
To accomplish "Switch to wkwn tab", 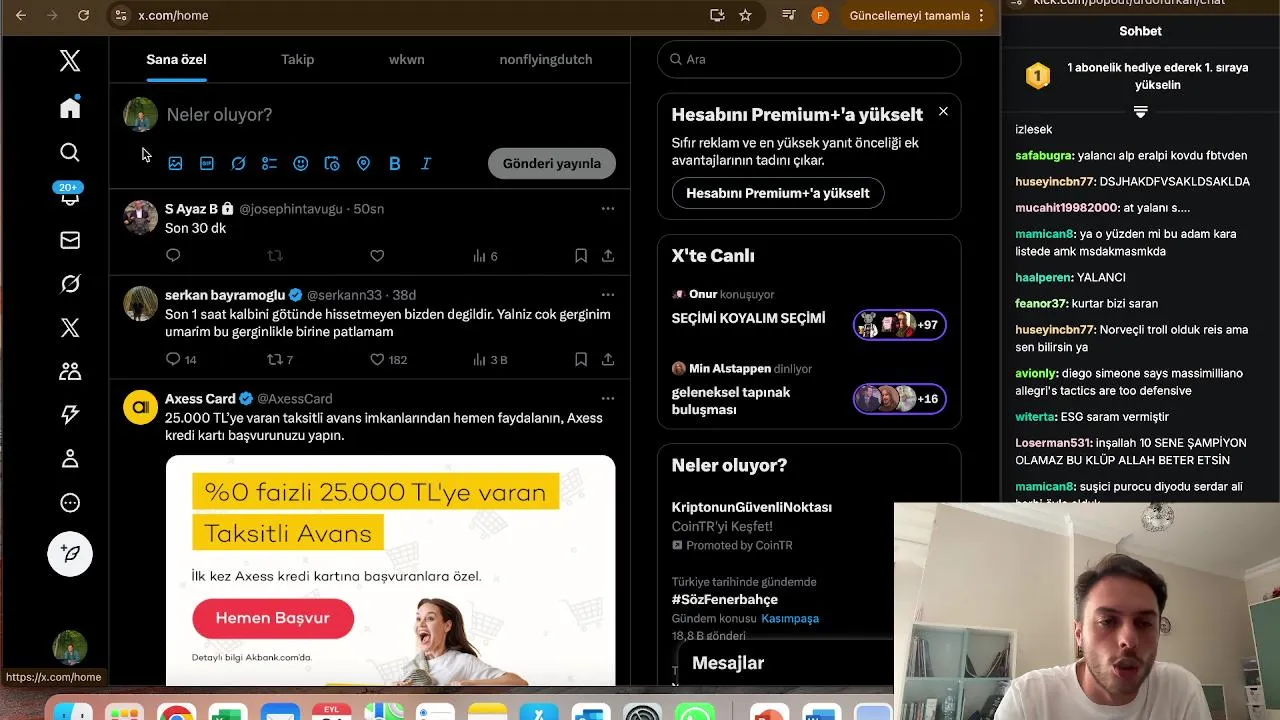I will 407,59.
